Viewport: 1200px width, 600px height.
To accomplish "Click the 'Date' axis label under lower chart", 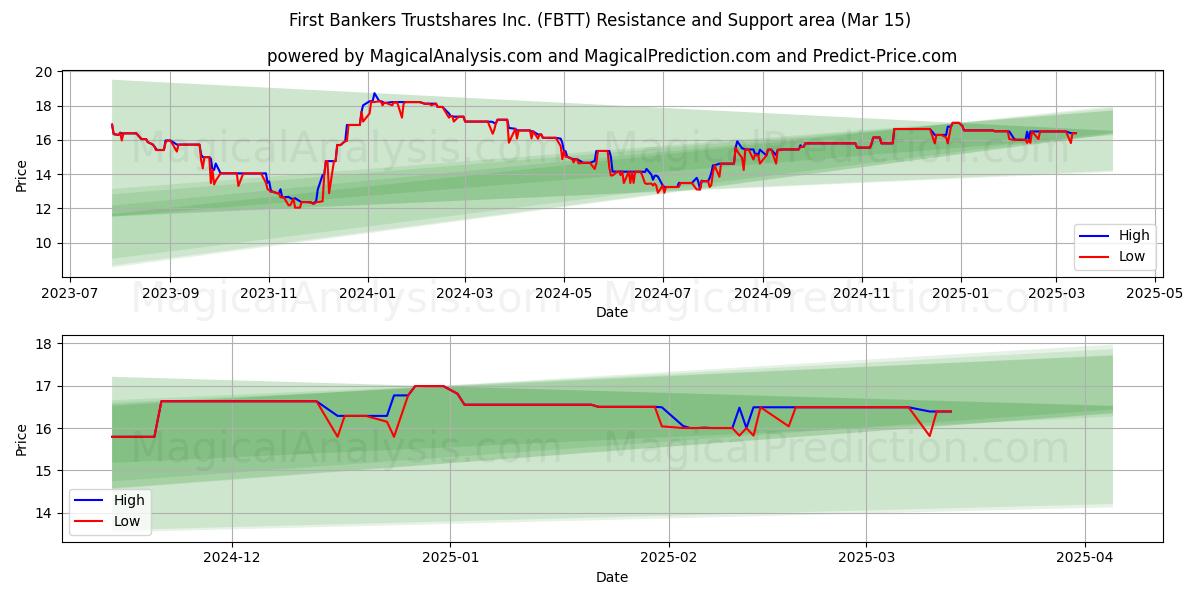I will (x=612, y=577).
